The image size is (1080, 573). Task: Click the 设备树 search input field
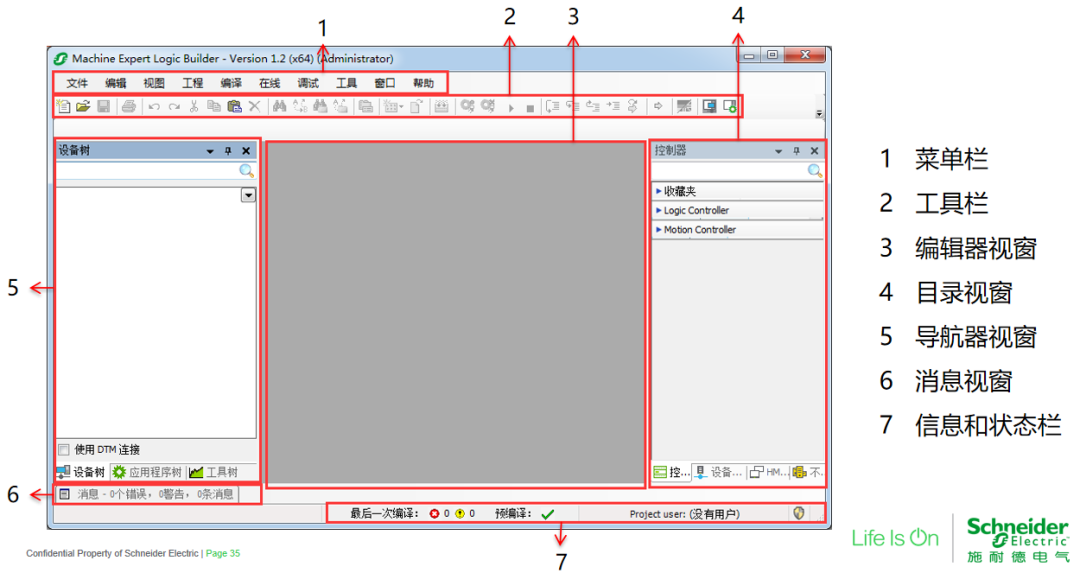pyautogui.click(x=147, y=170)
